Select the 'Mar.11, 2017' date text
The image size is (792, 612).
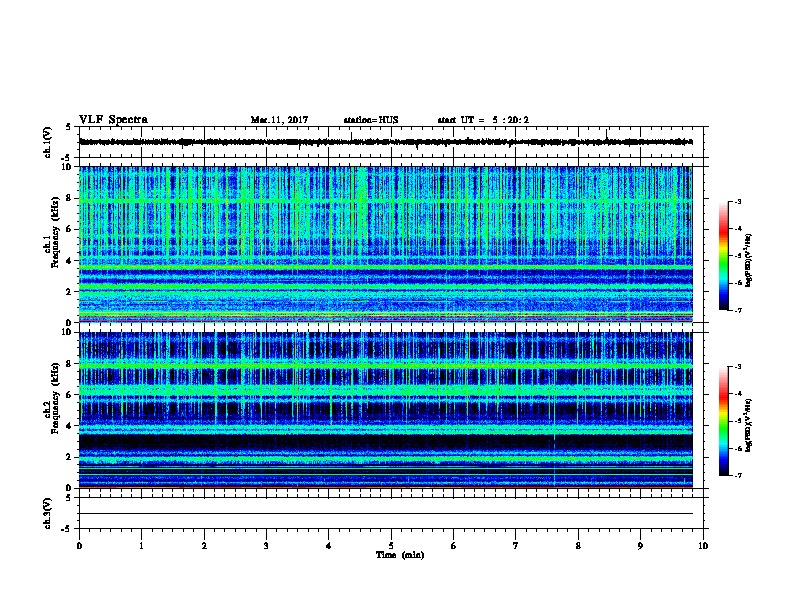tap(279, 120)
